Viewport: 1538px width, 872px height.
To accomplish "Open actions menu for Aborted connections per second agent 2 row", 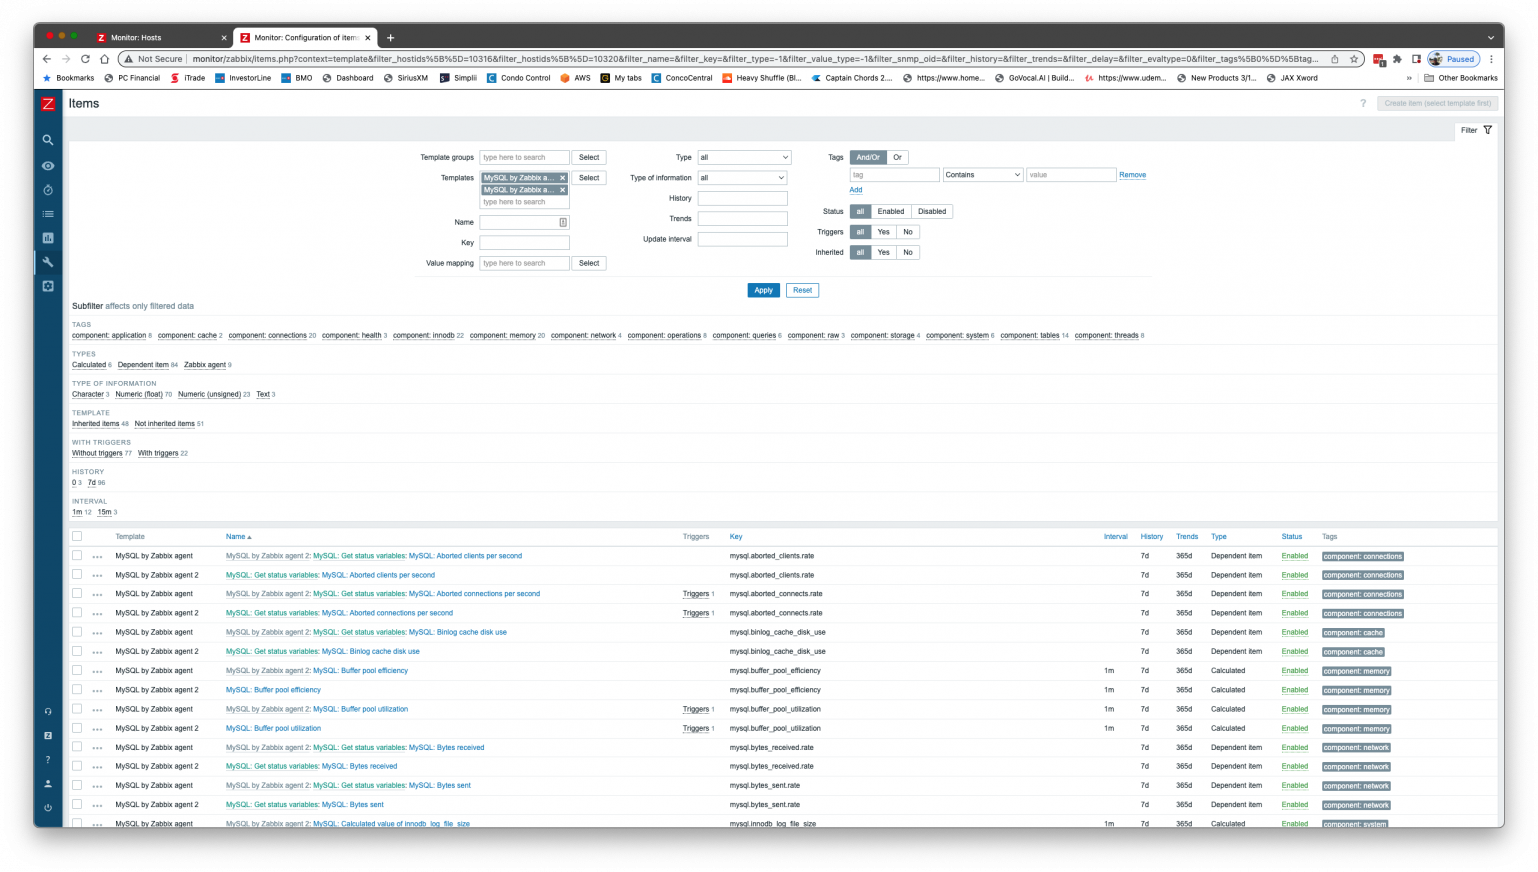I will point(97,613).
